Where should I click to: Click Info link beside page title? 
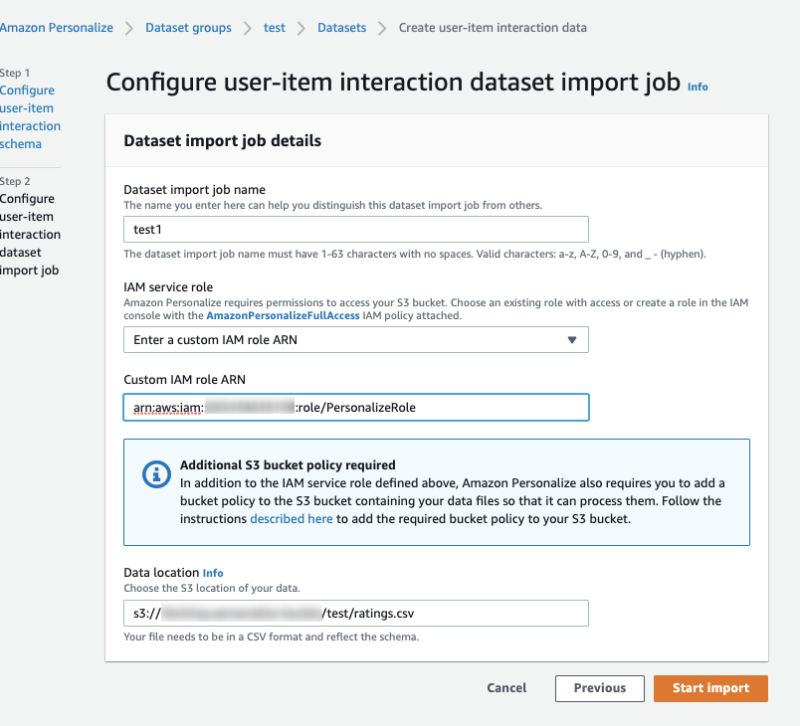pos(697,87)
